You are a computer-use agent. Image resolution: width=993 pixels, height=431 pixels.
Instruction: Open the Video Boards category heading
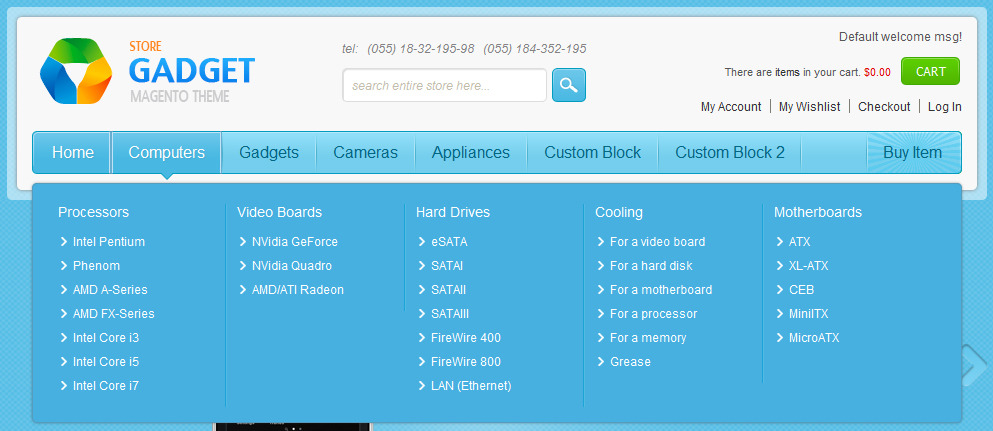(x=279, y=212)
